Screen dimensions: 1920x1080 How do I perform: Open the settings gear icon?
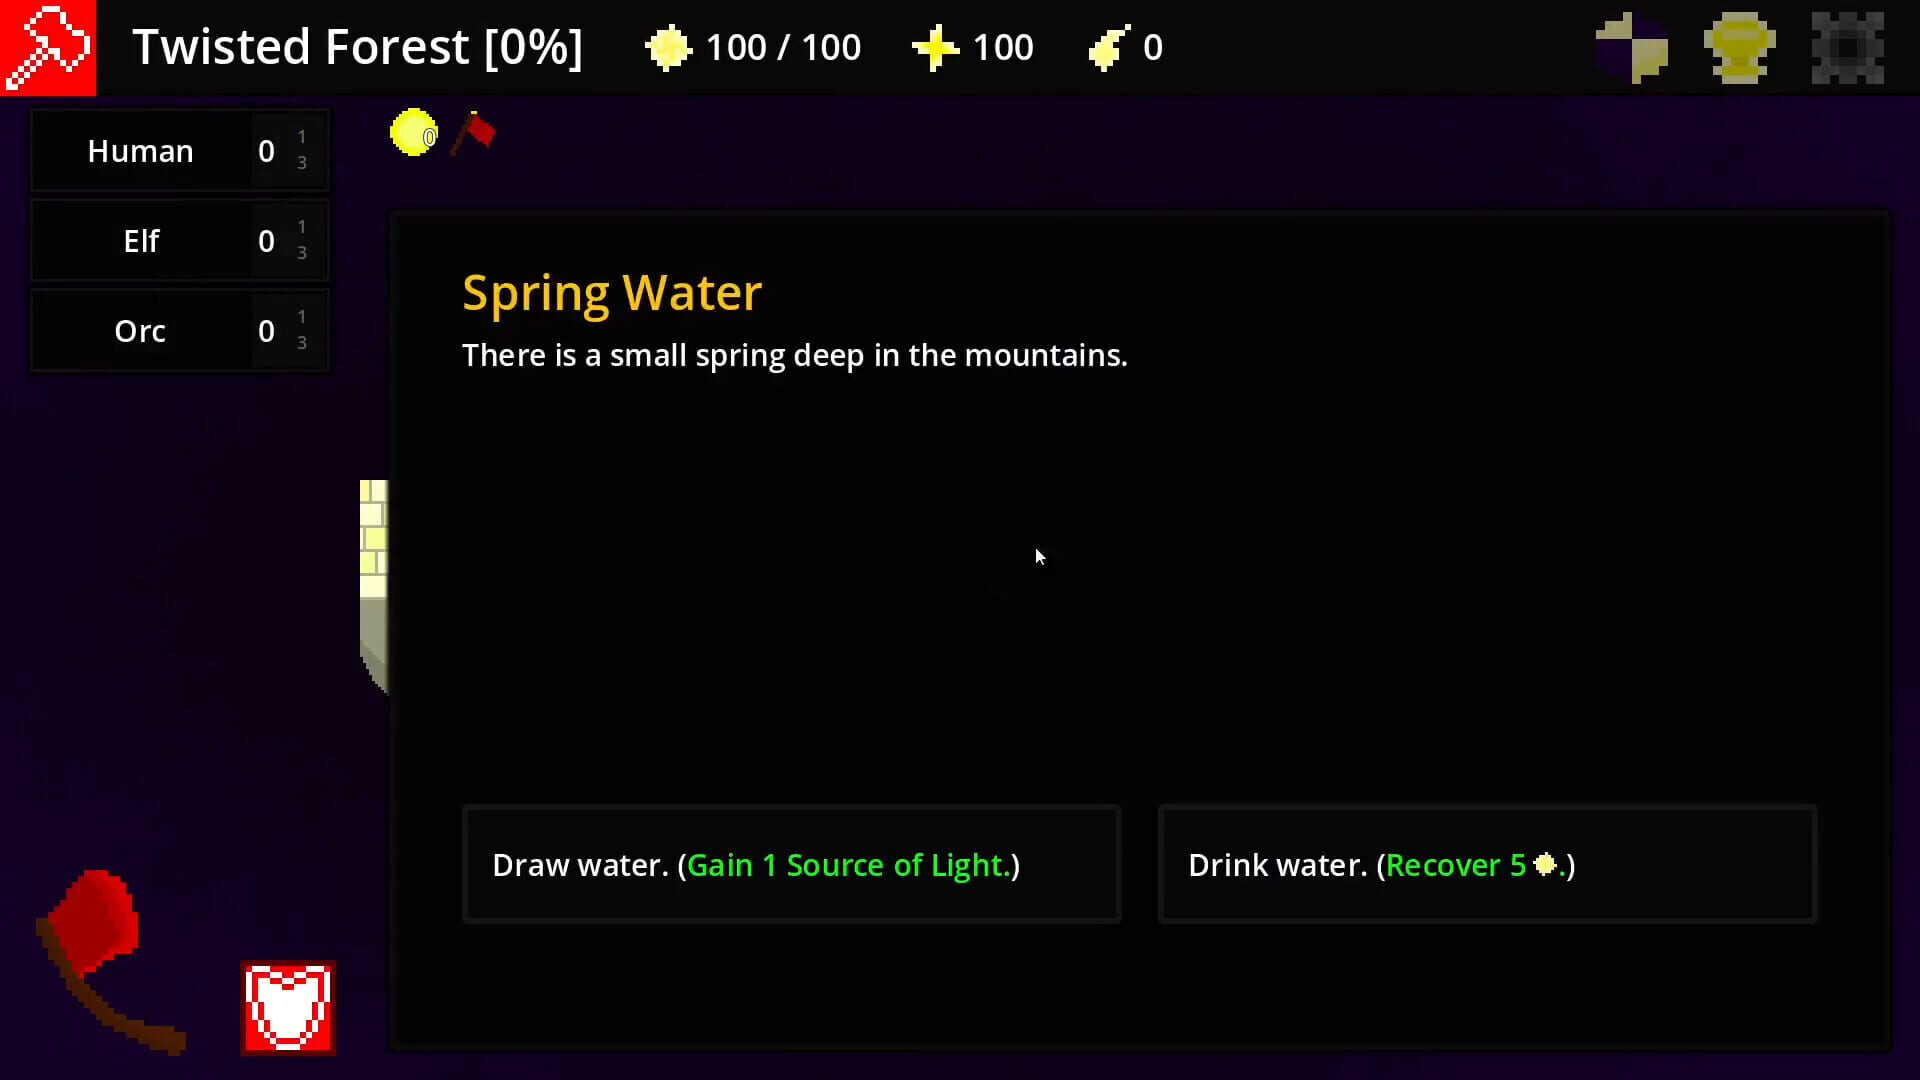pos(1846,47)
